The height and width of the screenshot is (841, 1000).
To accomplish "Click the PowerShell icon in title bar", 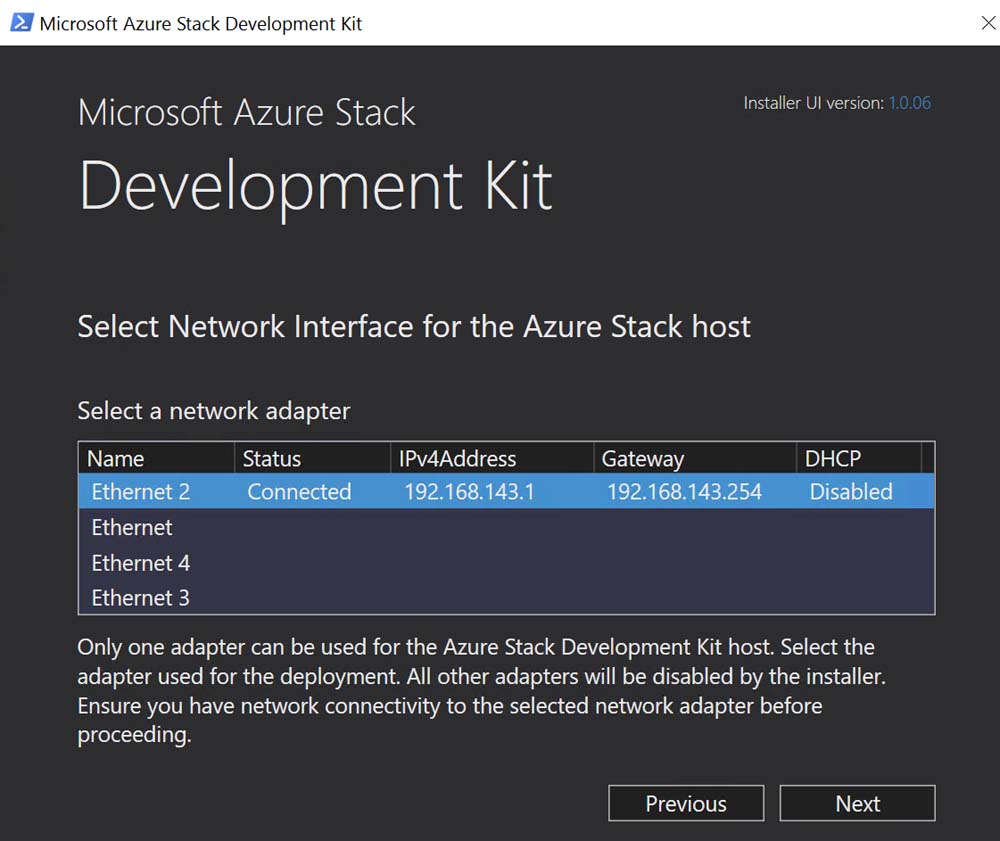I will point(21,22).
